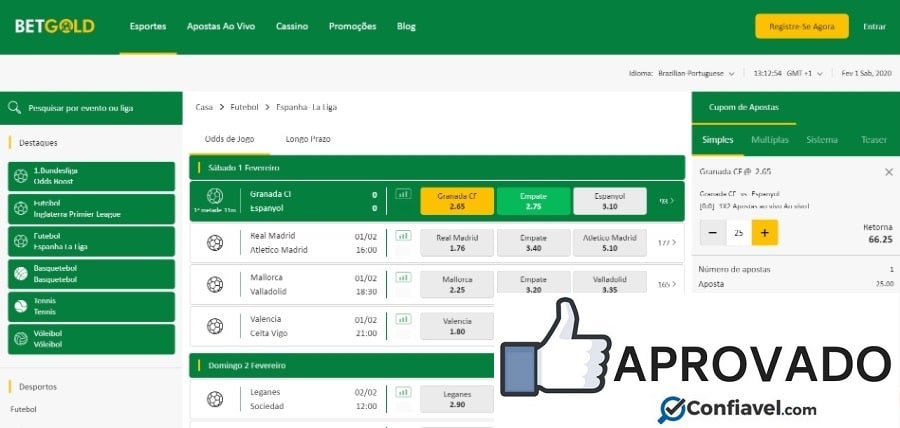Click Espanha La Liga soccer ball icon

21,241
